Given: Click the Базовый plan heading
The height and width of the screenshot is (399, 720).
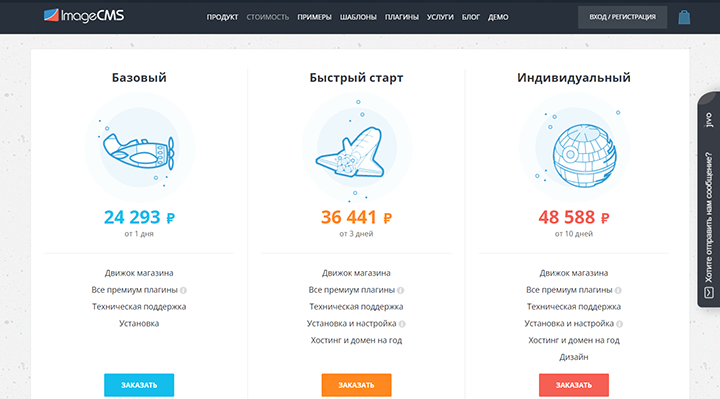Looking at the screenshot, I should click(139, 78).
